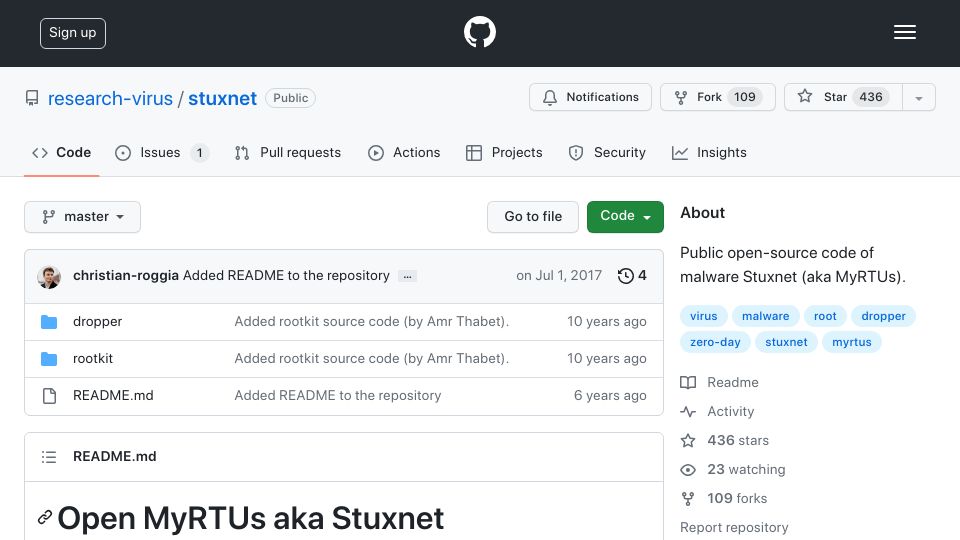This screenshot has width=960, height=540.
Task: Click the README.md header title
Action: tap(114, 457)
